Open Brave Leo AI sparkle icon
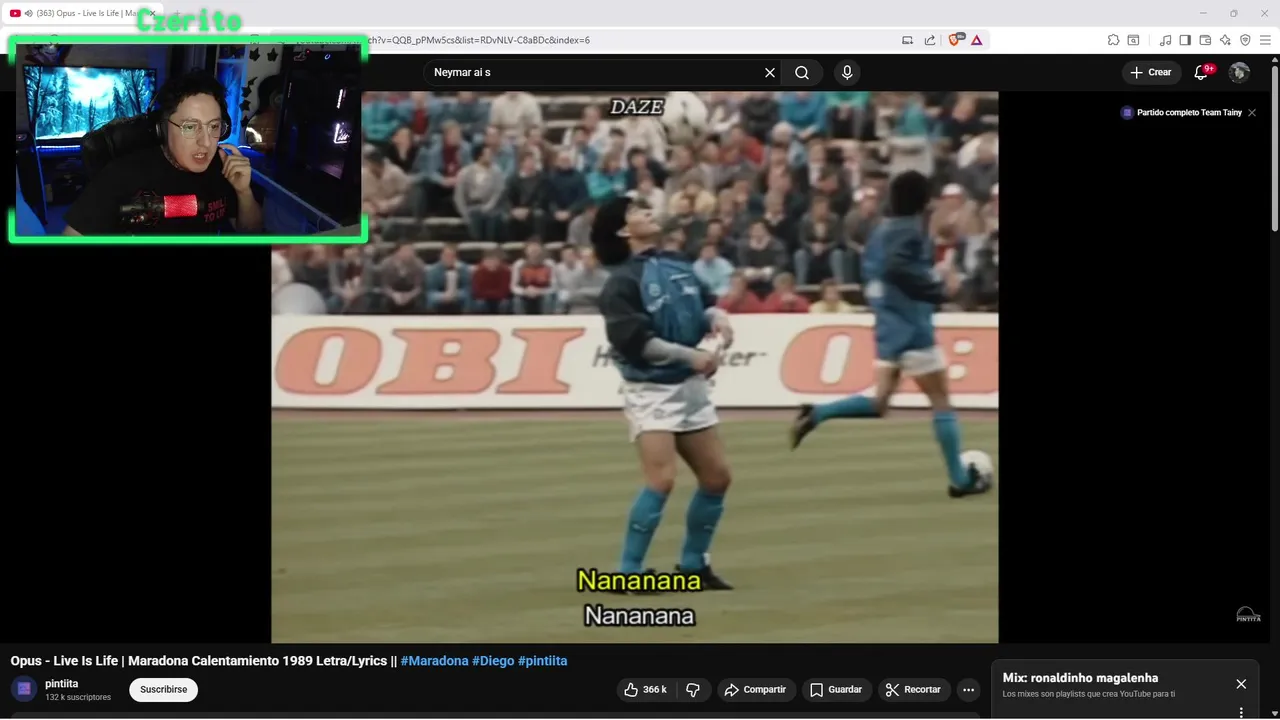This screenshot has height=720, width=1280. tap(1225, 40)
